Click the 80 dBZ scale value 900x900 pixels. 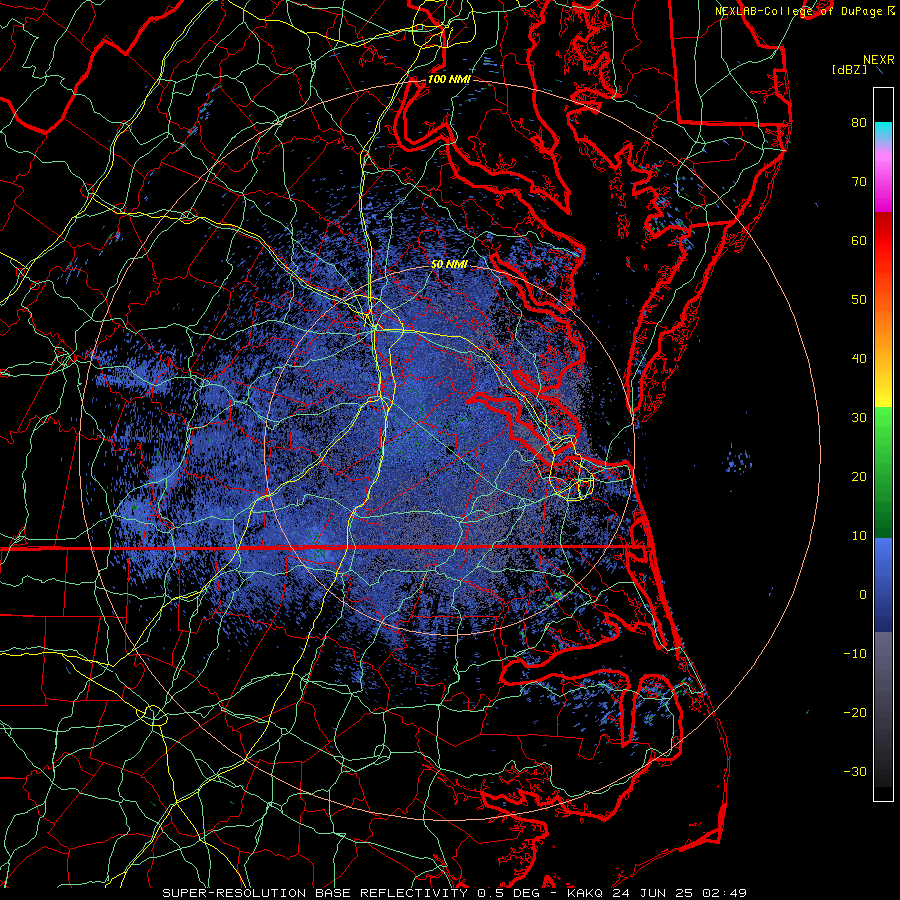click(x=859, y=123)
